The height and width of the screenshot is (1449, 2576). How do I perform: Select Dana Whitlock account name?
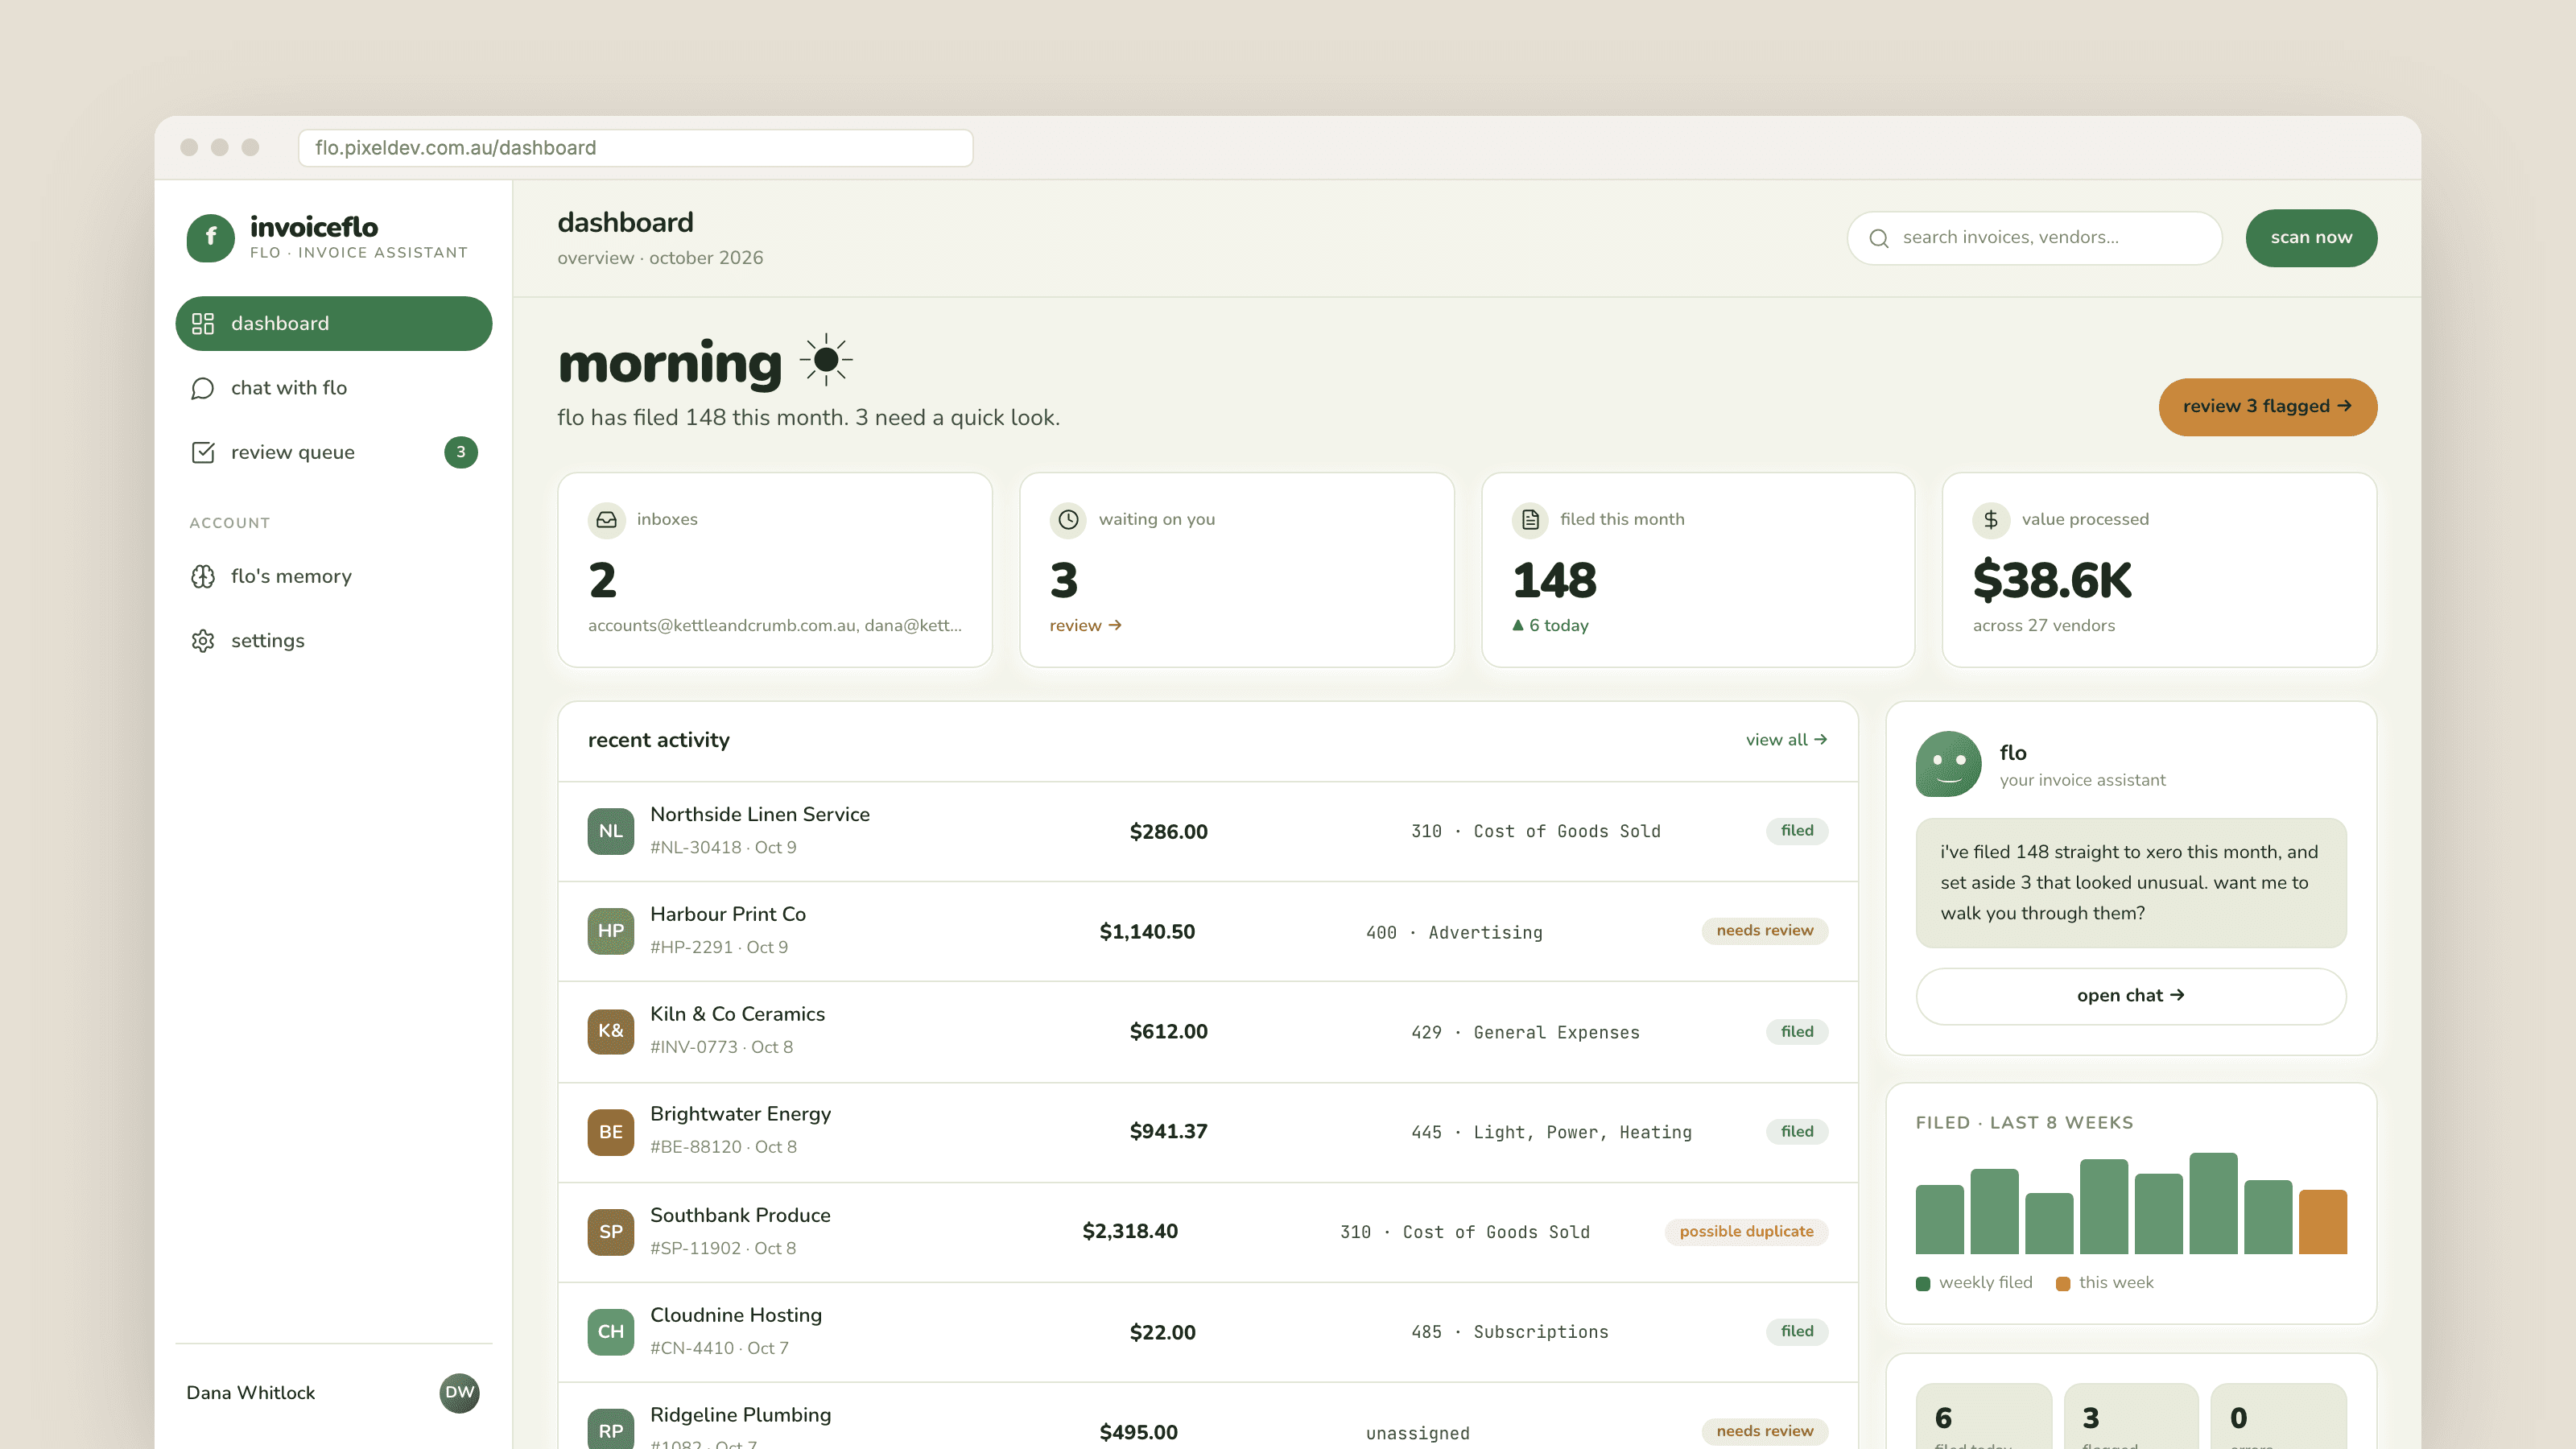tap(250, 1393)
